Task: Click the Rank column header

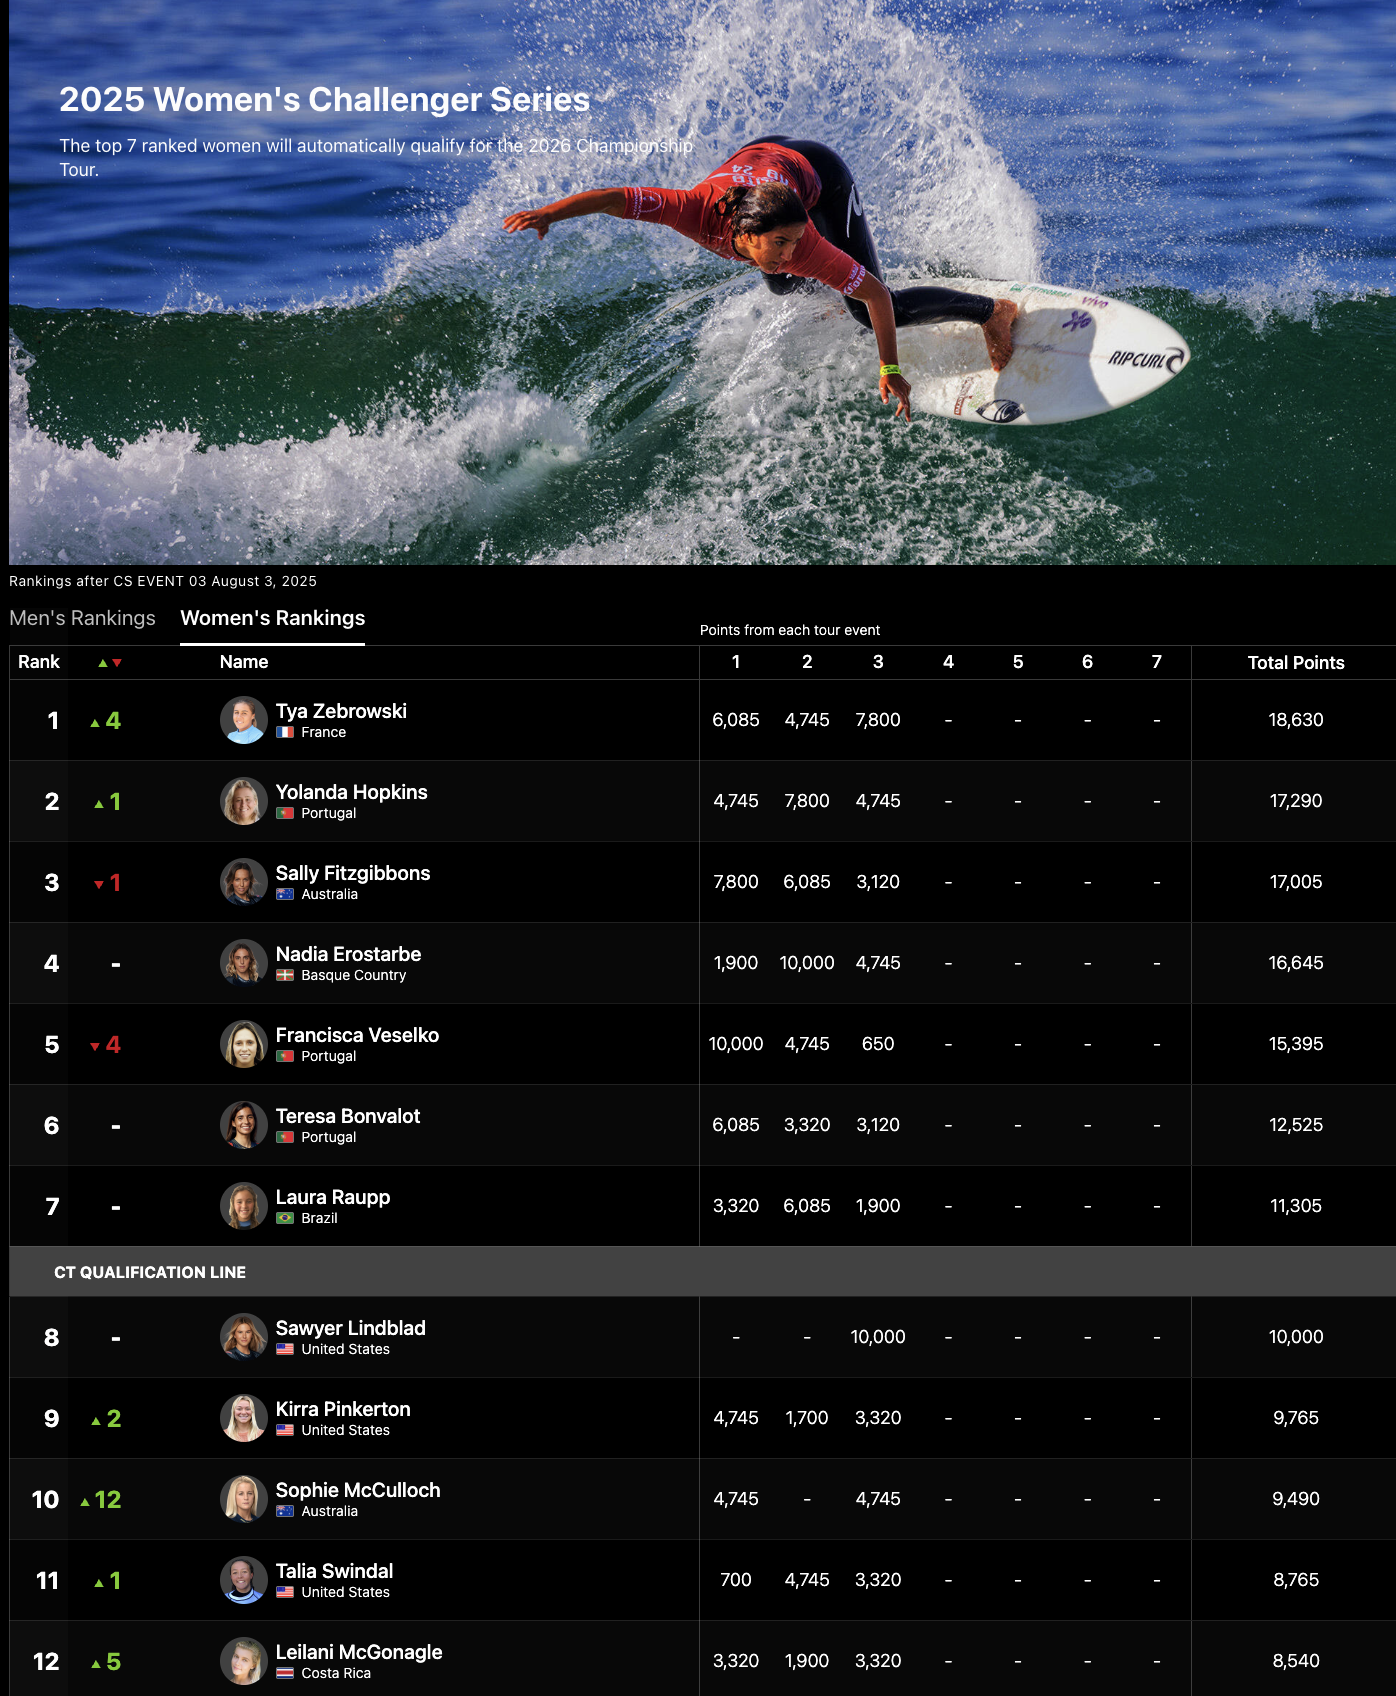Action: click(x=39, y=662)
